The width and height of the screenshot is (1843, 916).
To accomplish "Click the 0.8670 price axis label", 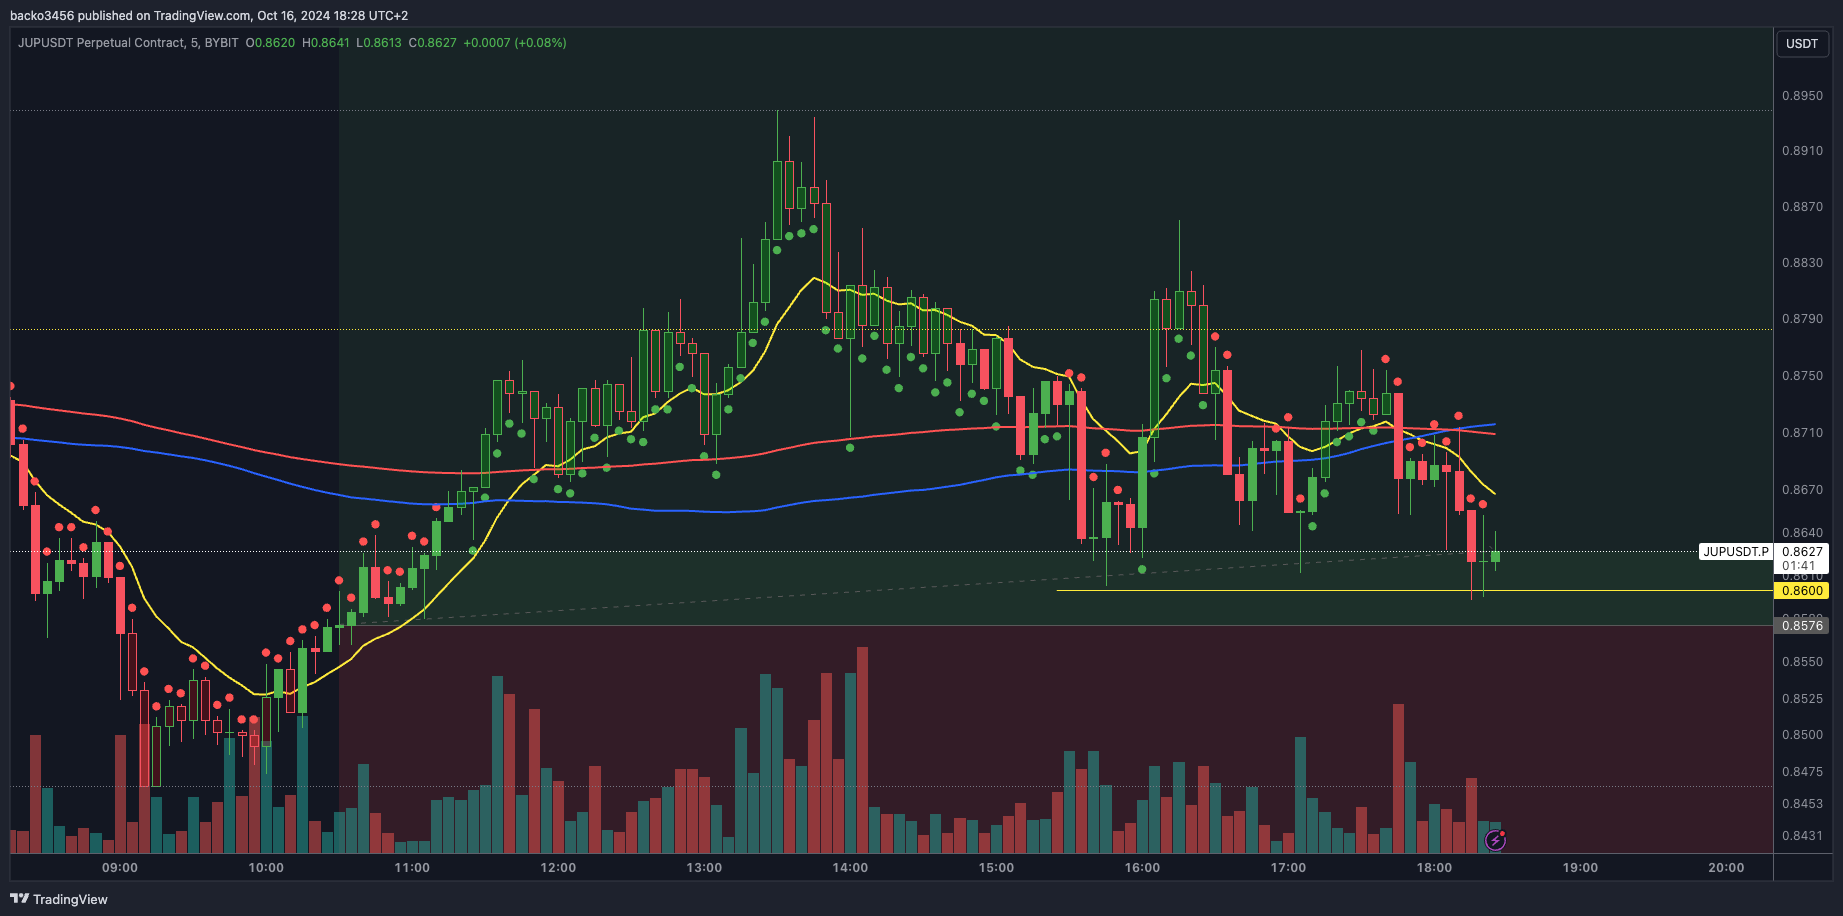I will [1802, 490].
